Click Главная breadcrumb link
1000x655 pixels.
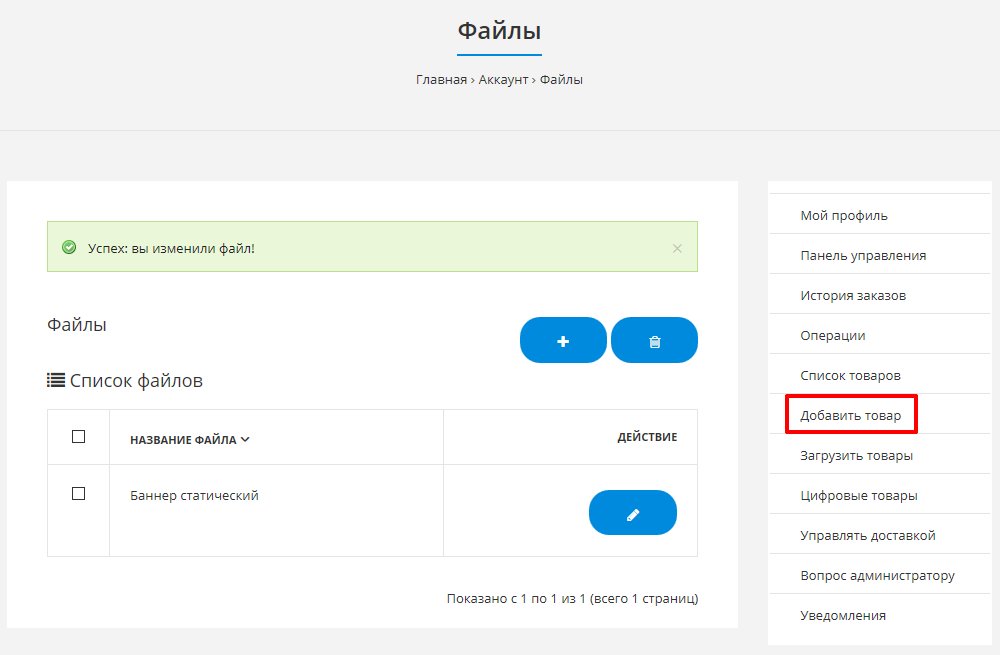pos(441,80)
